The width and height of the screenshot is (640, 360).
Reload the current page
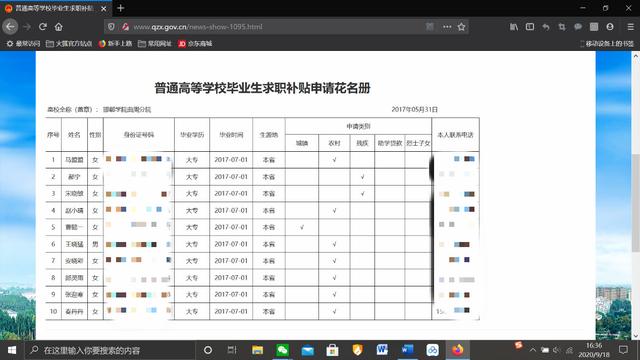point(42,27)
